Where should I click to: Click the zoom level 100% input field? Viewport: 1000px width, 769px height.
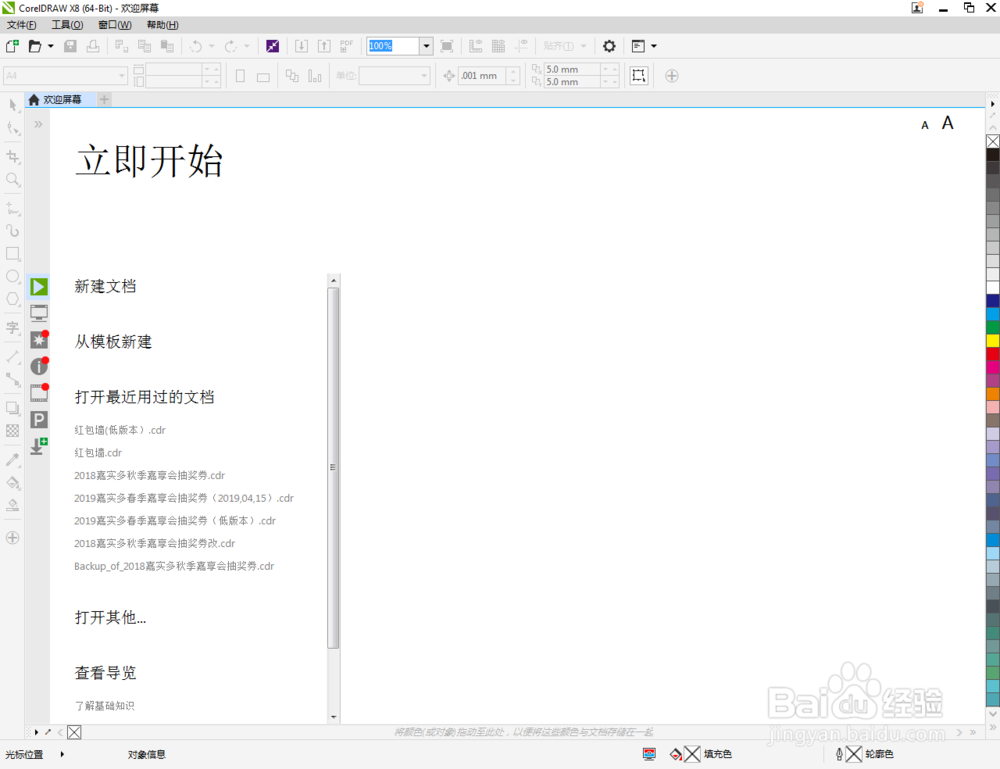click(393, 46)
